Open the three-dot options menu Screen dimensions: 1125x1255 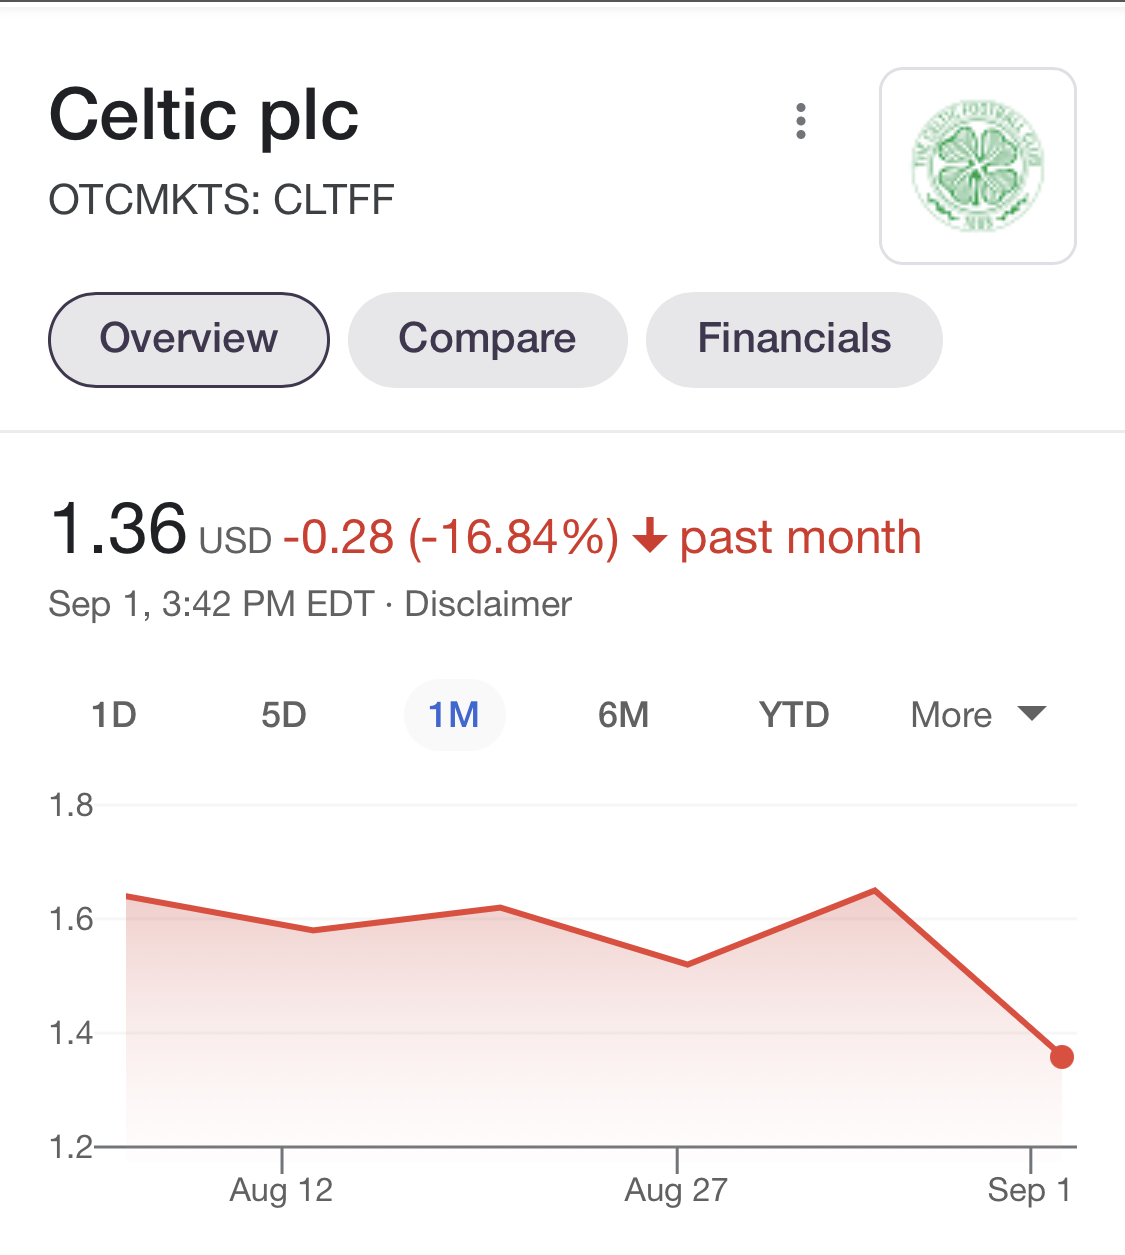coord(800,121)
